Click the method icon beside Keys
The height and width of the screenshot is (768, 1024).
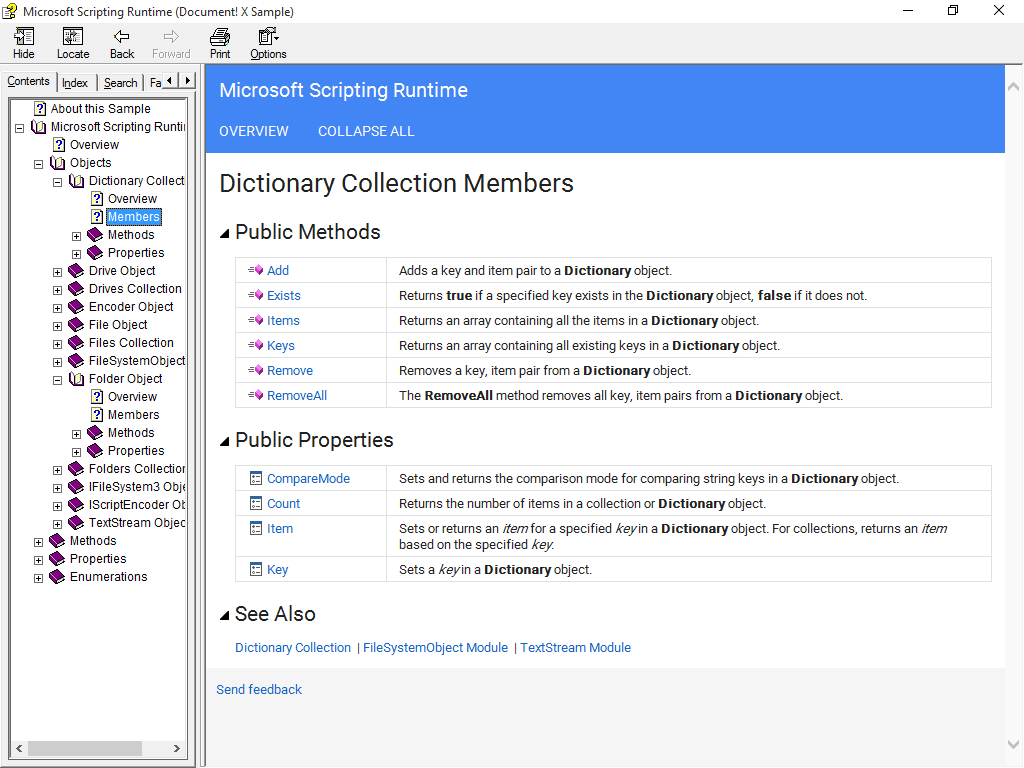(255, 345)
